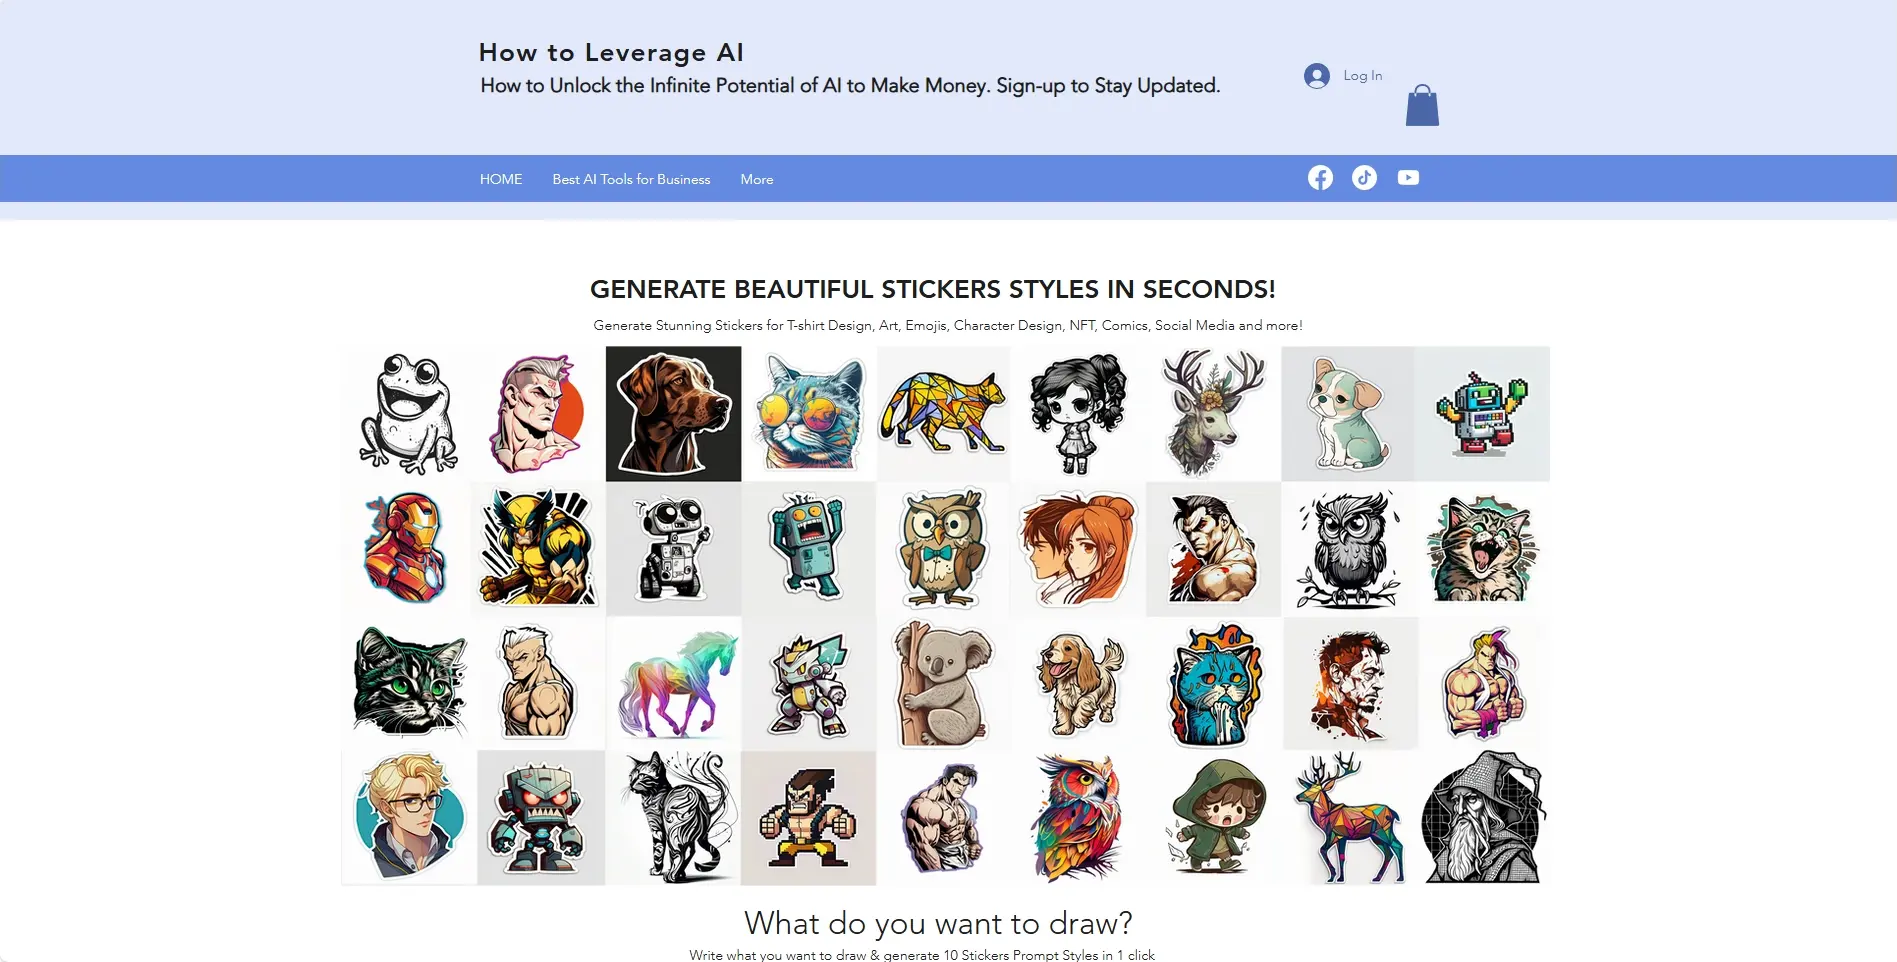Click the Log In link
The height and width of the screenshot is (962, 1897).
point(1362,76)
